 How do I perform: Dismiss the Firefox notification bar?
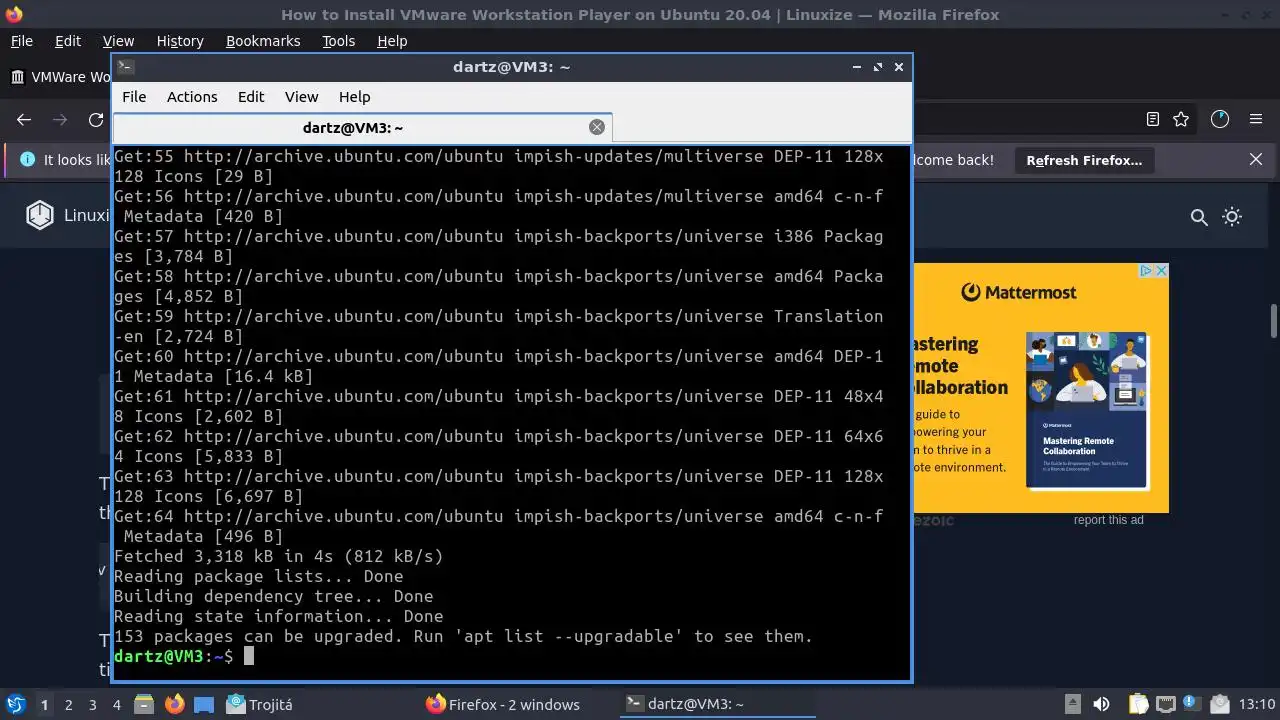pos(1256,160)
